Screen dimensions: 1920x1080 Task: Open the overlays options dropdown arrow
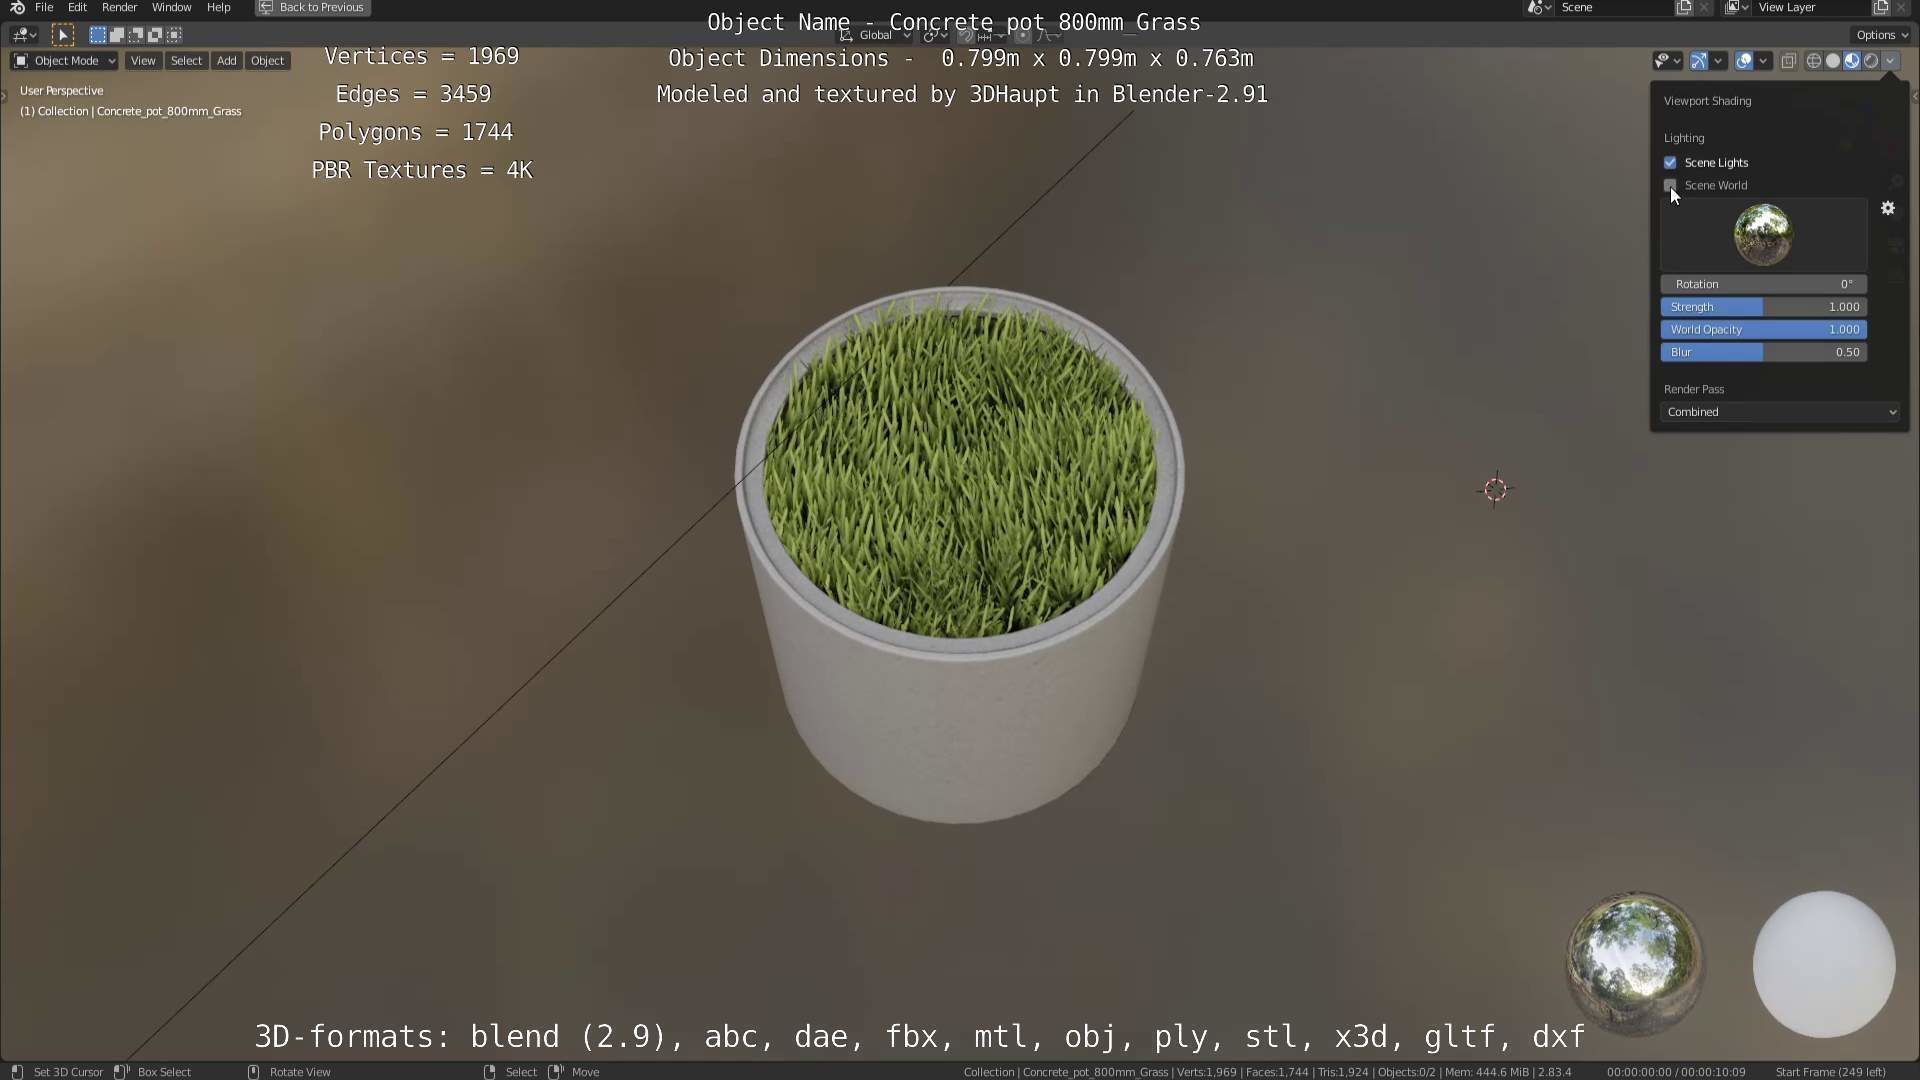[1764, 61]
